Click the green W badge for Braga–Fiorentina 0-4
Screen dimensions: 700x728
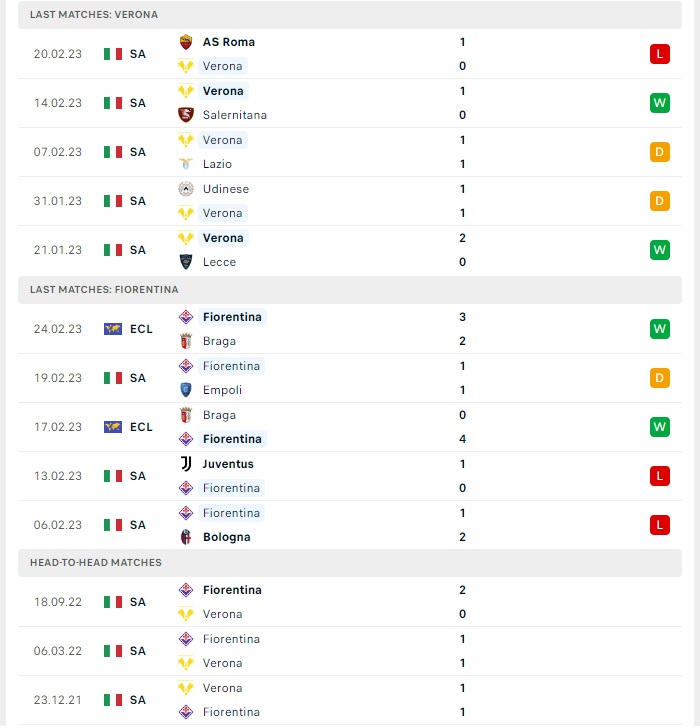[x=660, y=427]
